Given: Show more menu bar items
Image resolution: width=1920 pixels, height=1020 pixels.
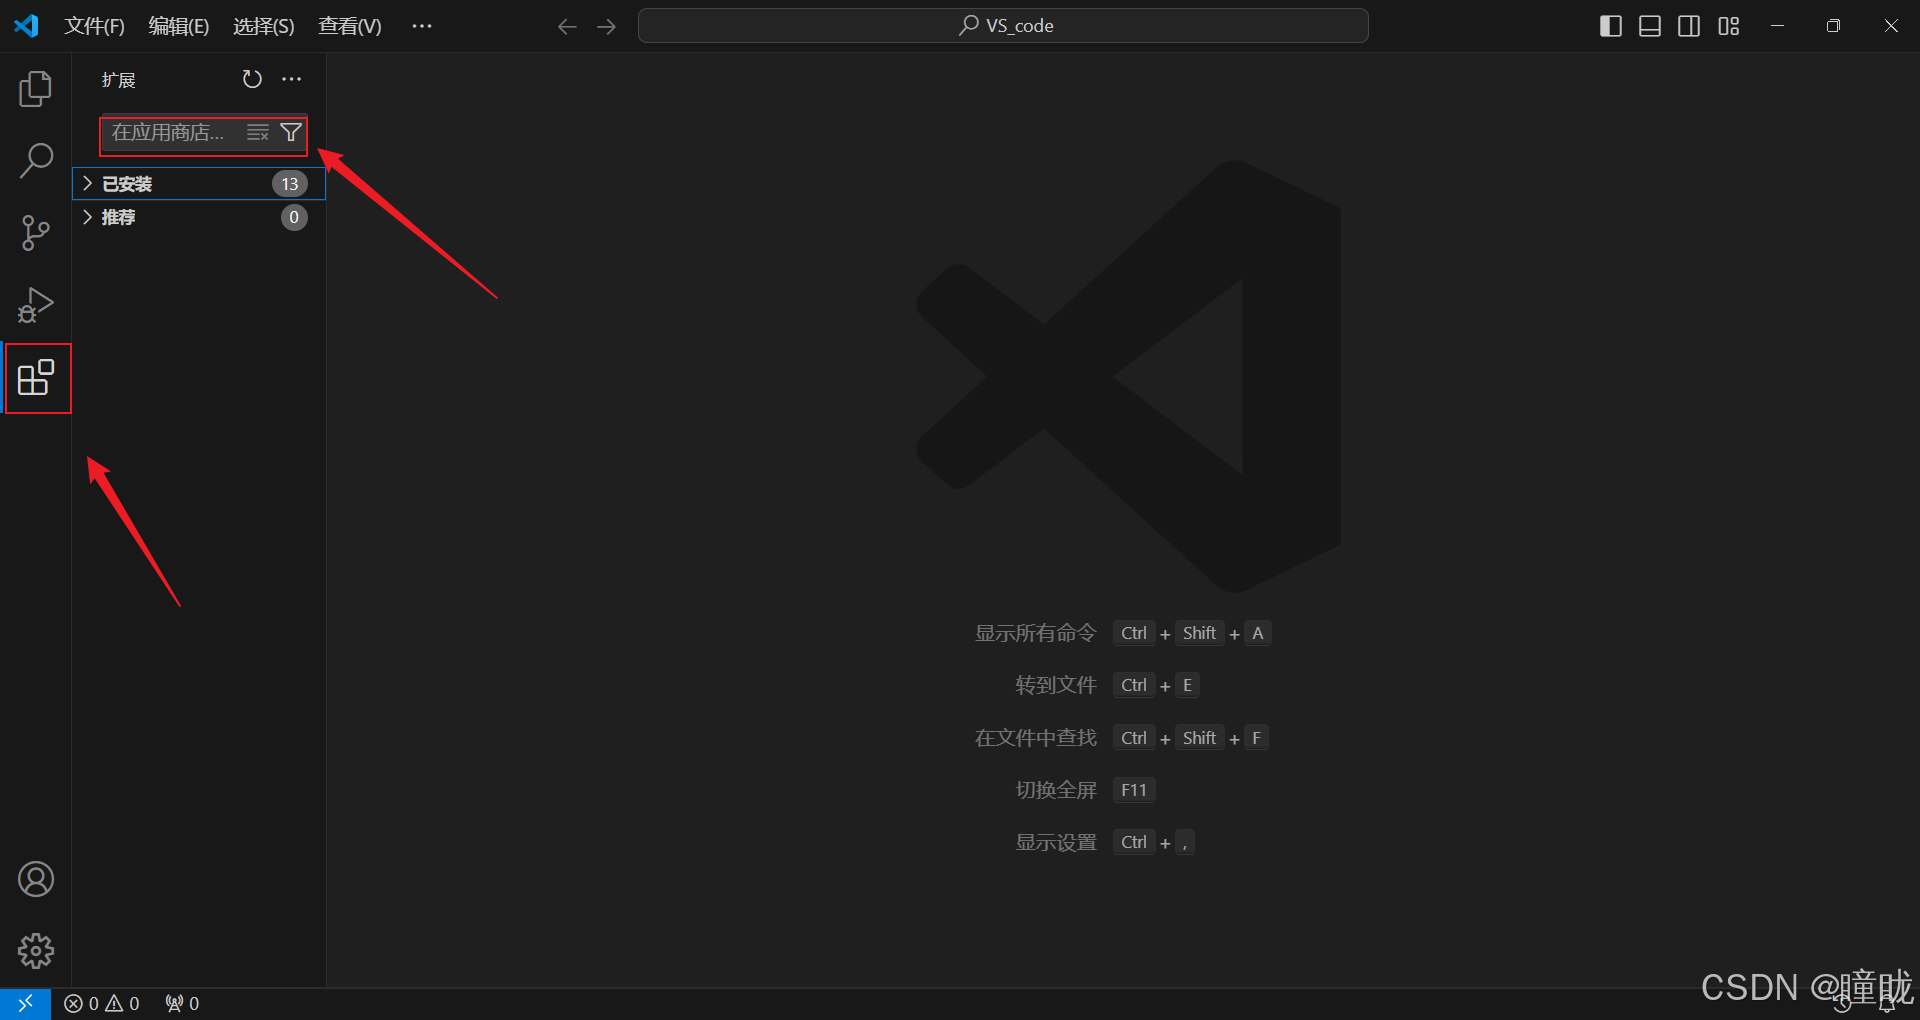Looking at the screenshot, I should tap(422, 26).
